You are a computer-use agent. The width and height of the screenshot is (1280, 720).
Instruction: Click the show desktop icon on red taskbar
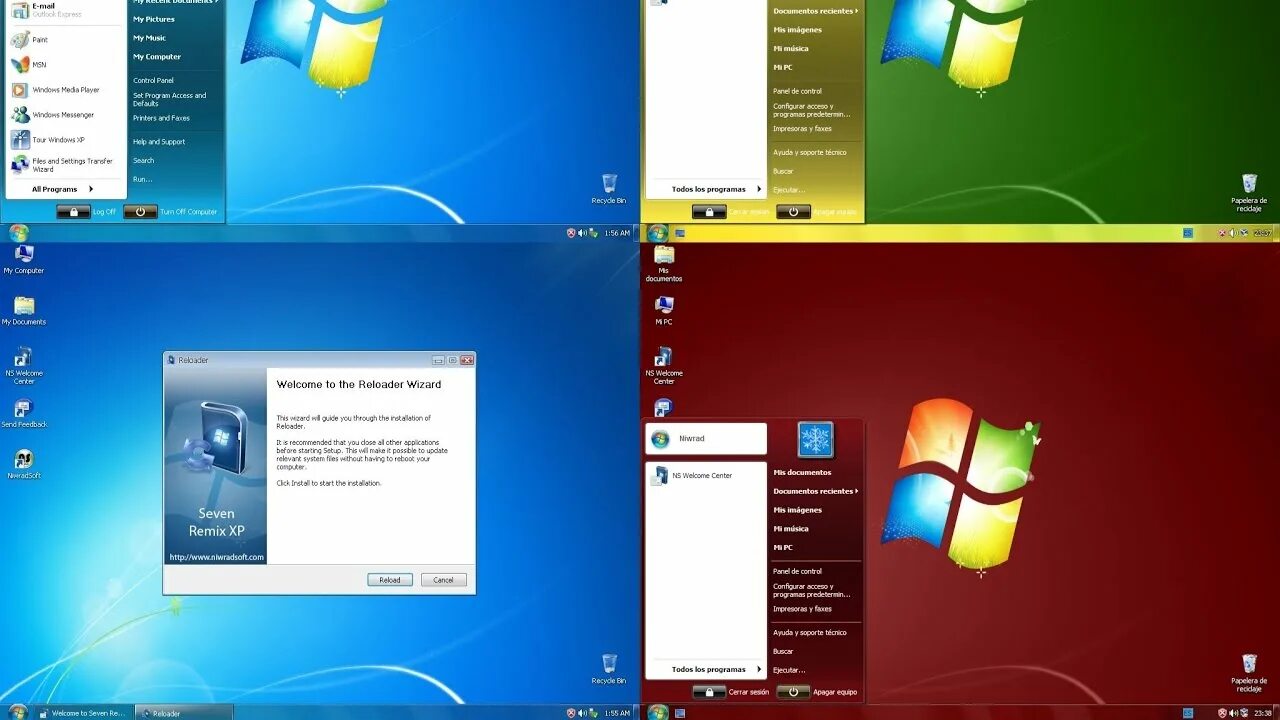click(x=680, y=713)
